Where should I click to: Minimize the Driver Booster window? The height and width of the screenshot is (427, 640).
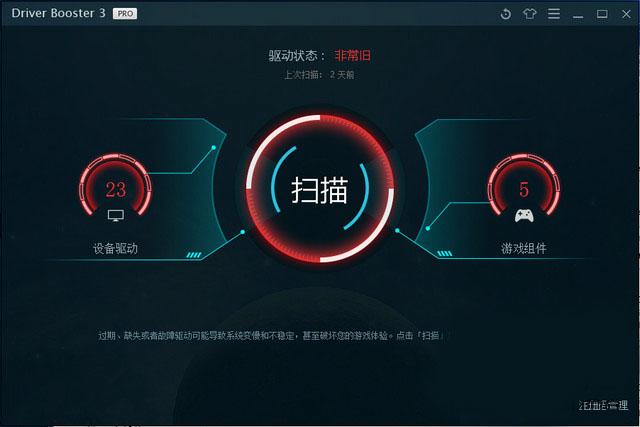(578, 15)
